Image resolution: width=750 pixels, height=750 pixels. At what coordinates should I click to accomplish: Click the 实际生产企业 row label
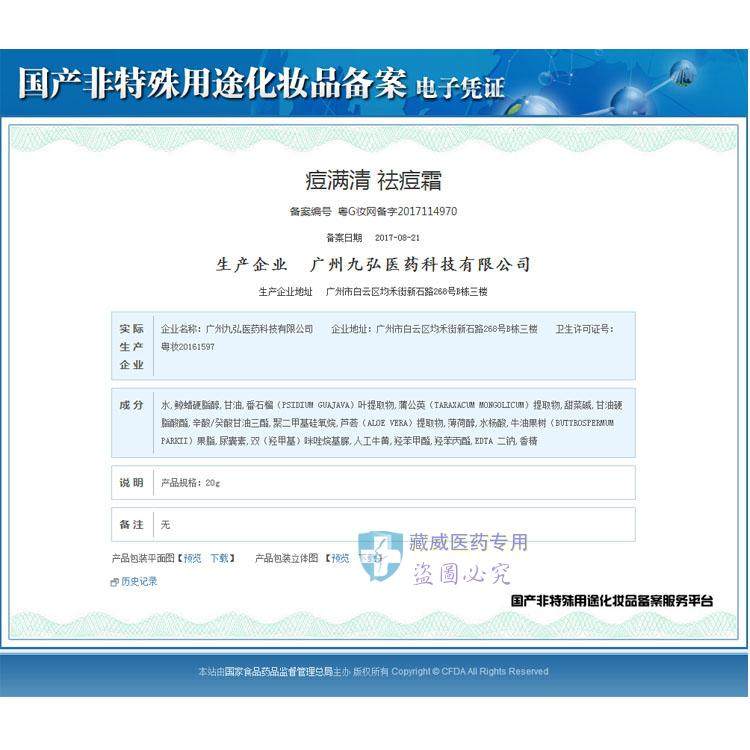point(132,346)
